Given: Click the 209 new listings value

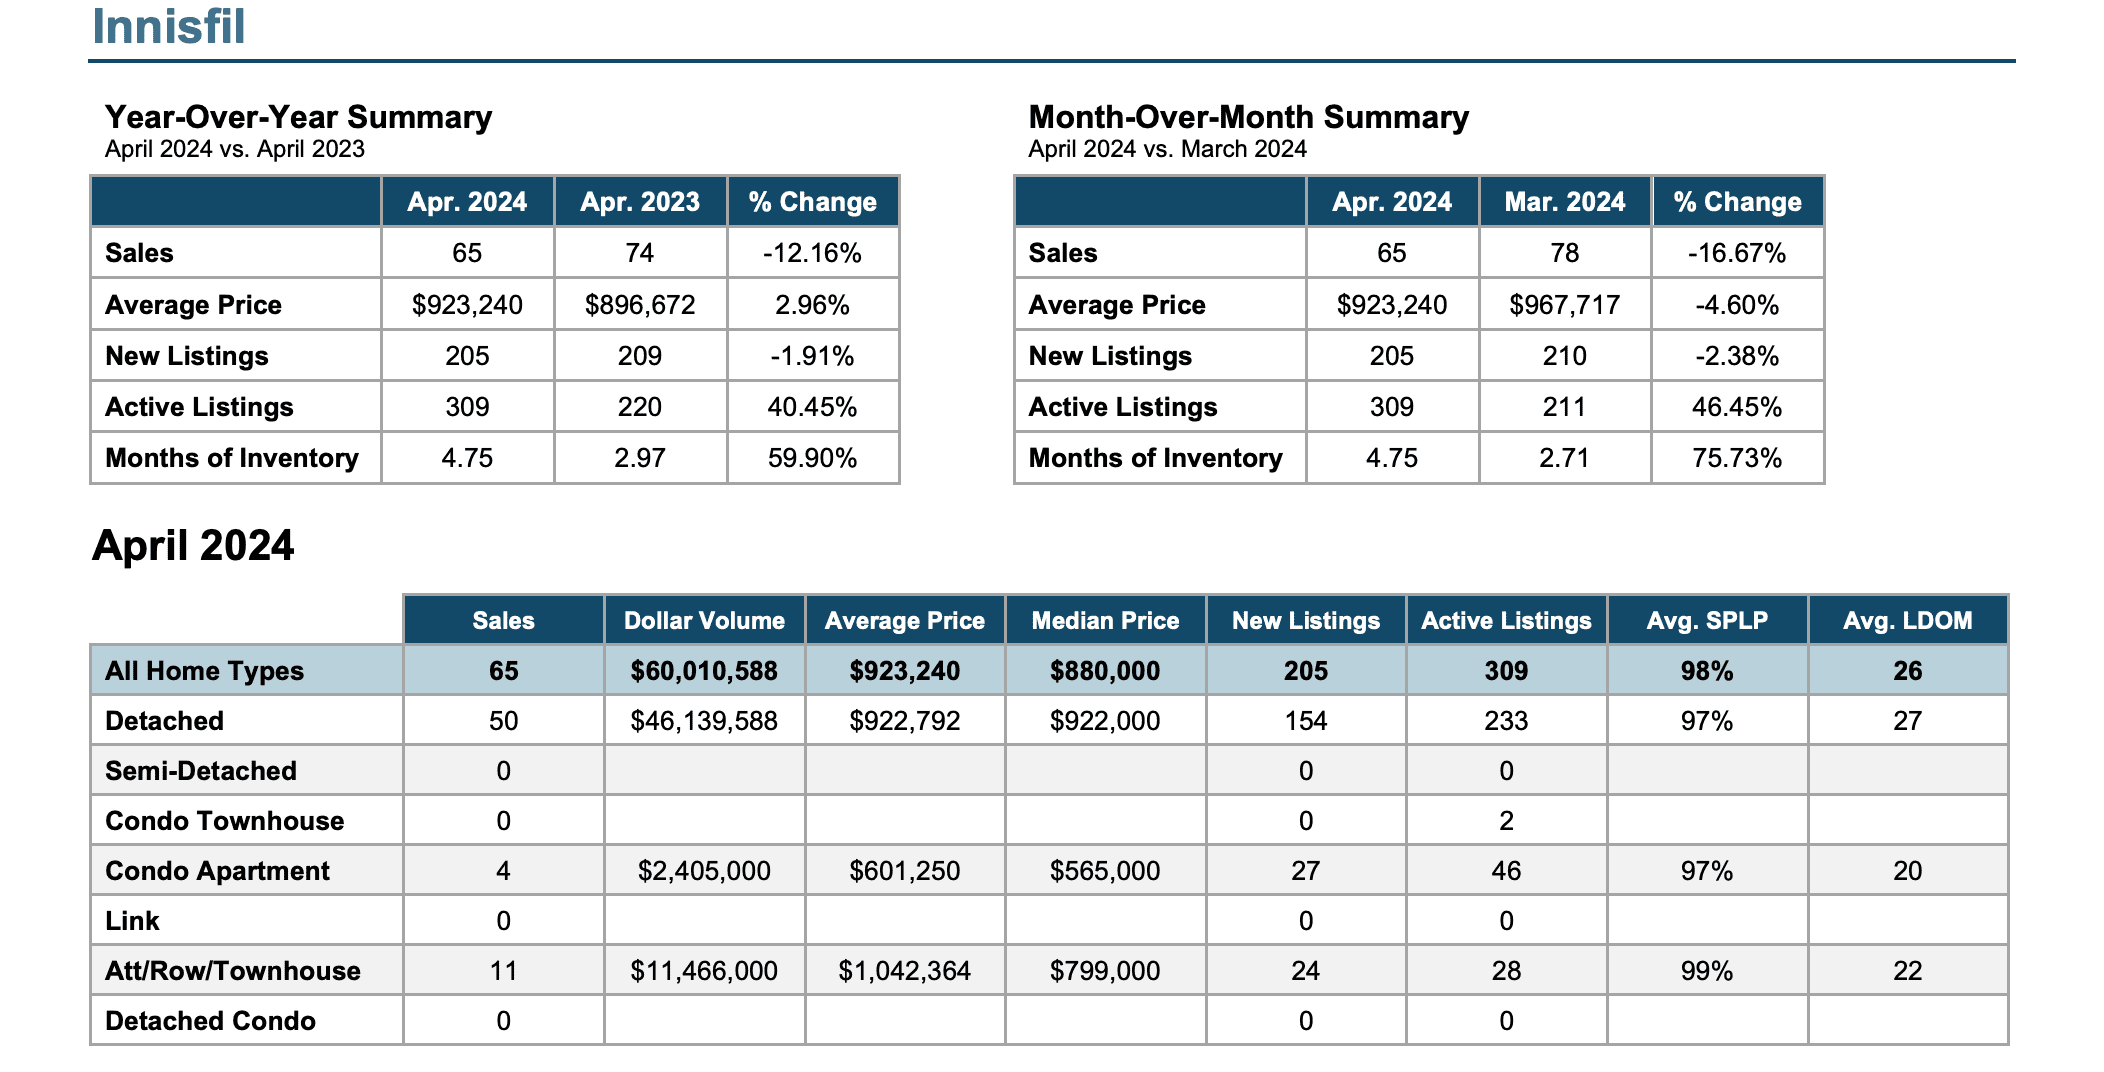Looking at the screenshot, I should pos(640,356).
